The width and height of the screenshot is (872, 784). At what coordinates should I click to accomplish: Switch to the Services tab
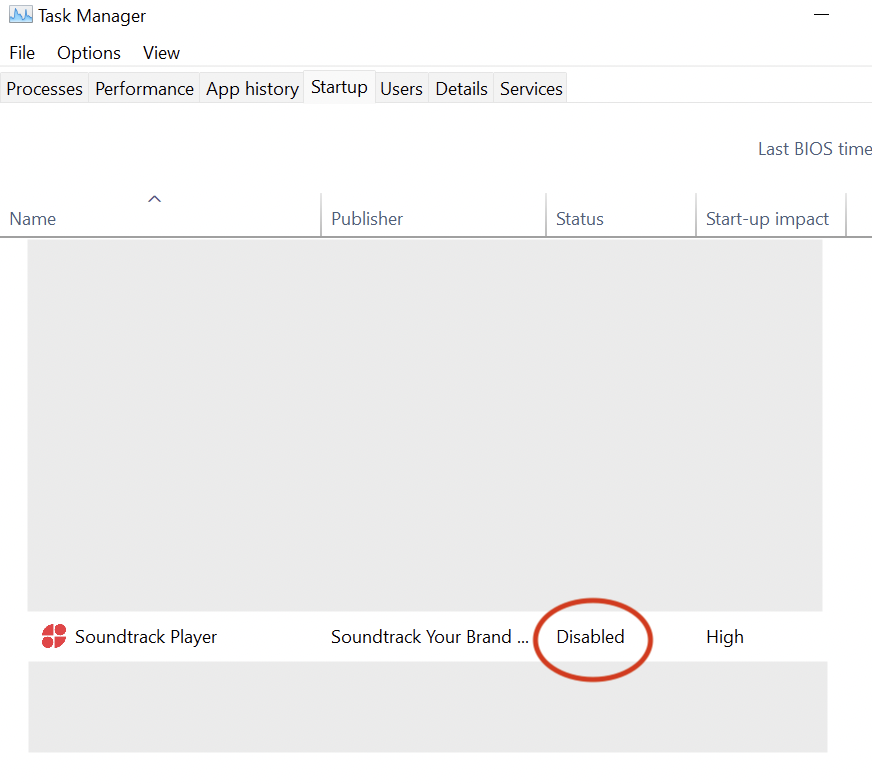(531, 88)
